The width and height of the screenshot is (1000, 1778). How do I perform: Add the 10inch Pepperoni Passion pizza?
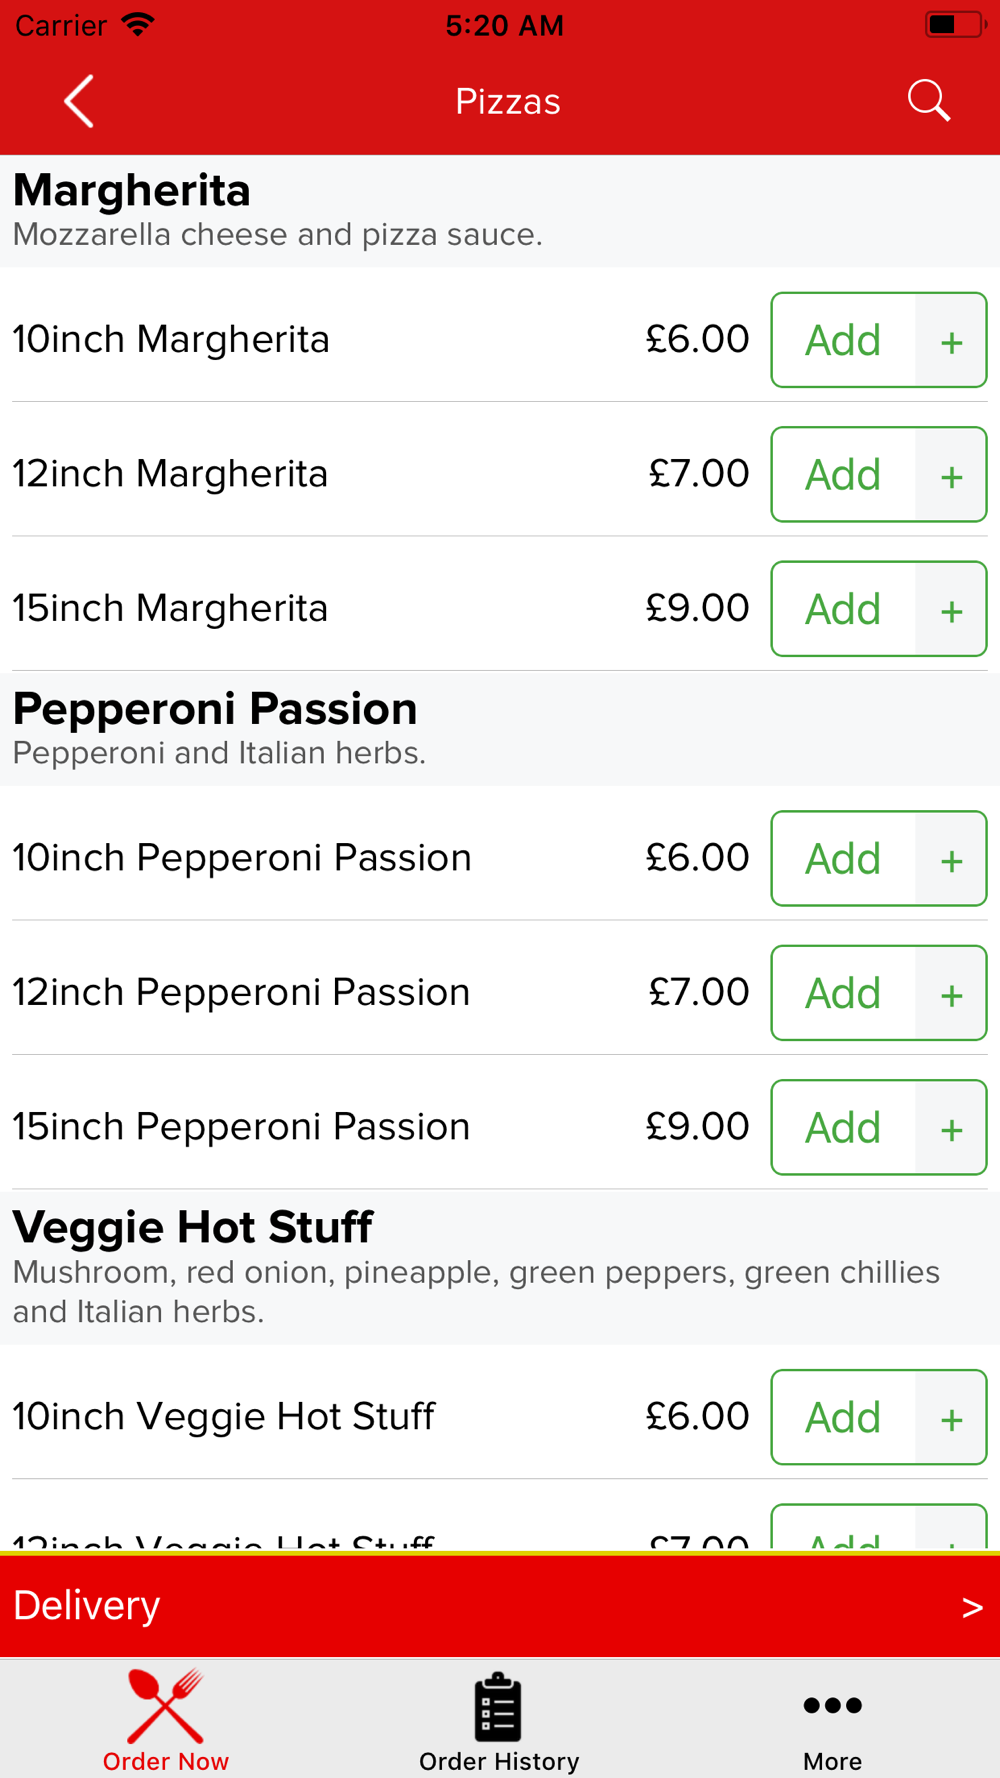click(843, 859)
